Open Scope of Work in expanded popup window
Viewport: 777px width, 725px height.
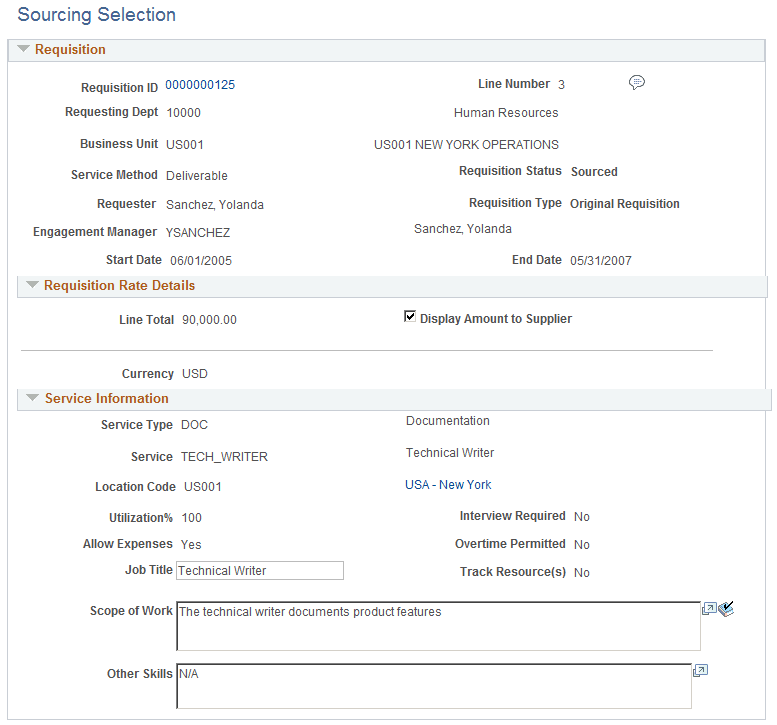[709, 609]
